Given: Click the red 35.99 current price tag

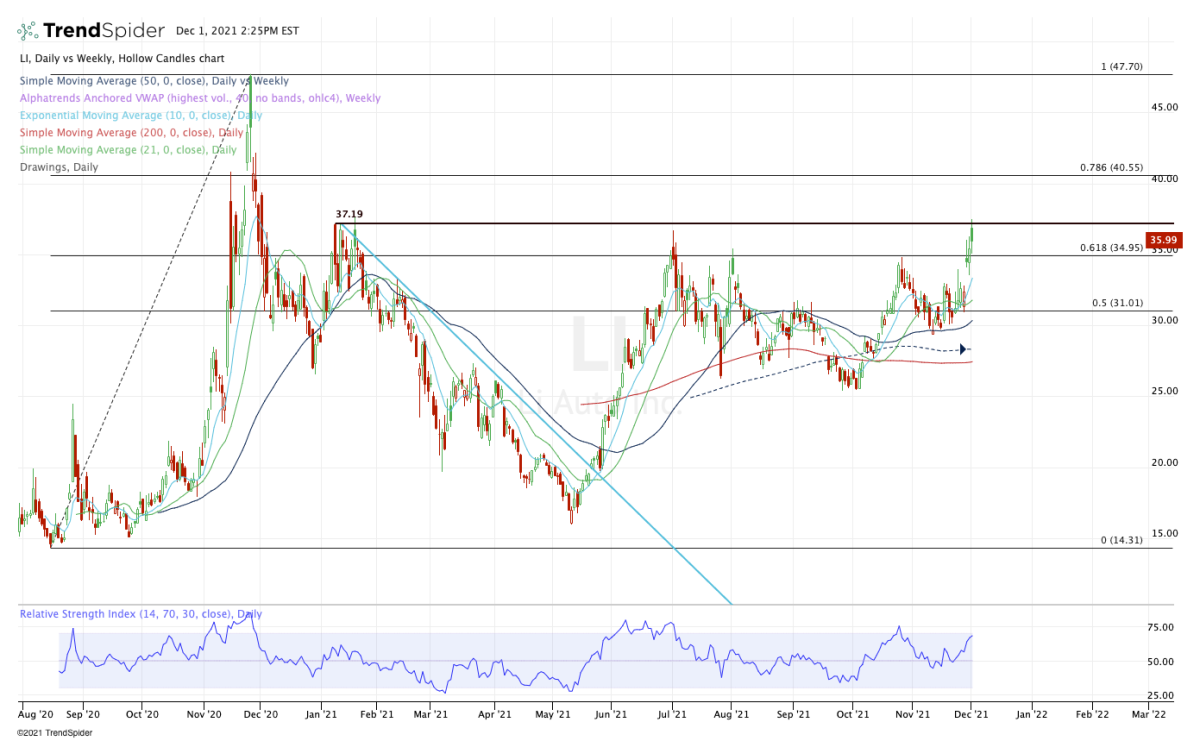Looking at the screenshot, I should (x=1164, y=240).
